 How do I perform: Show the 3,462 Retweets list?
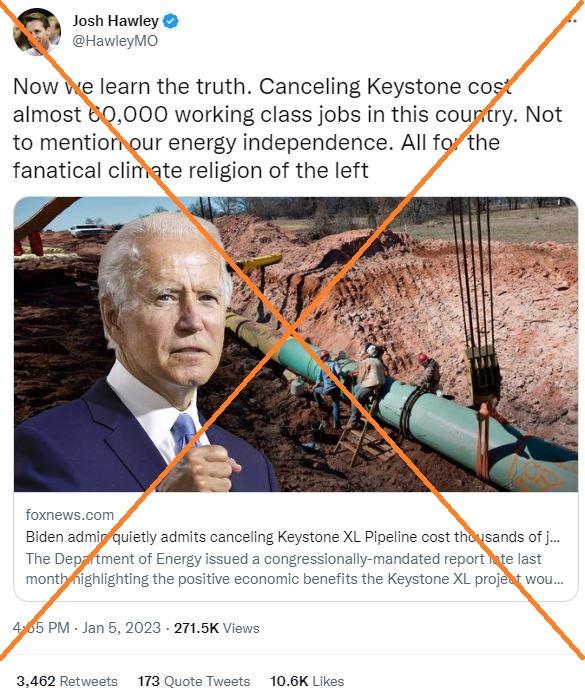[x=67, y=681]
